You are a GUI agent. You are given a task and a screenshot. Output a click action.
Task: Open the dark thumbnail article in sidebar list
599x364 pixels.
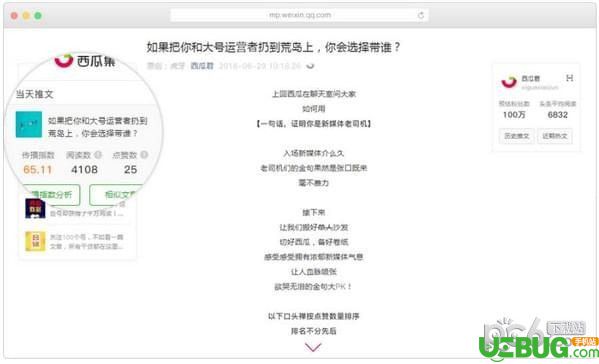pos(35,209)
